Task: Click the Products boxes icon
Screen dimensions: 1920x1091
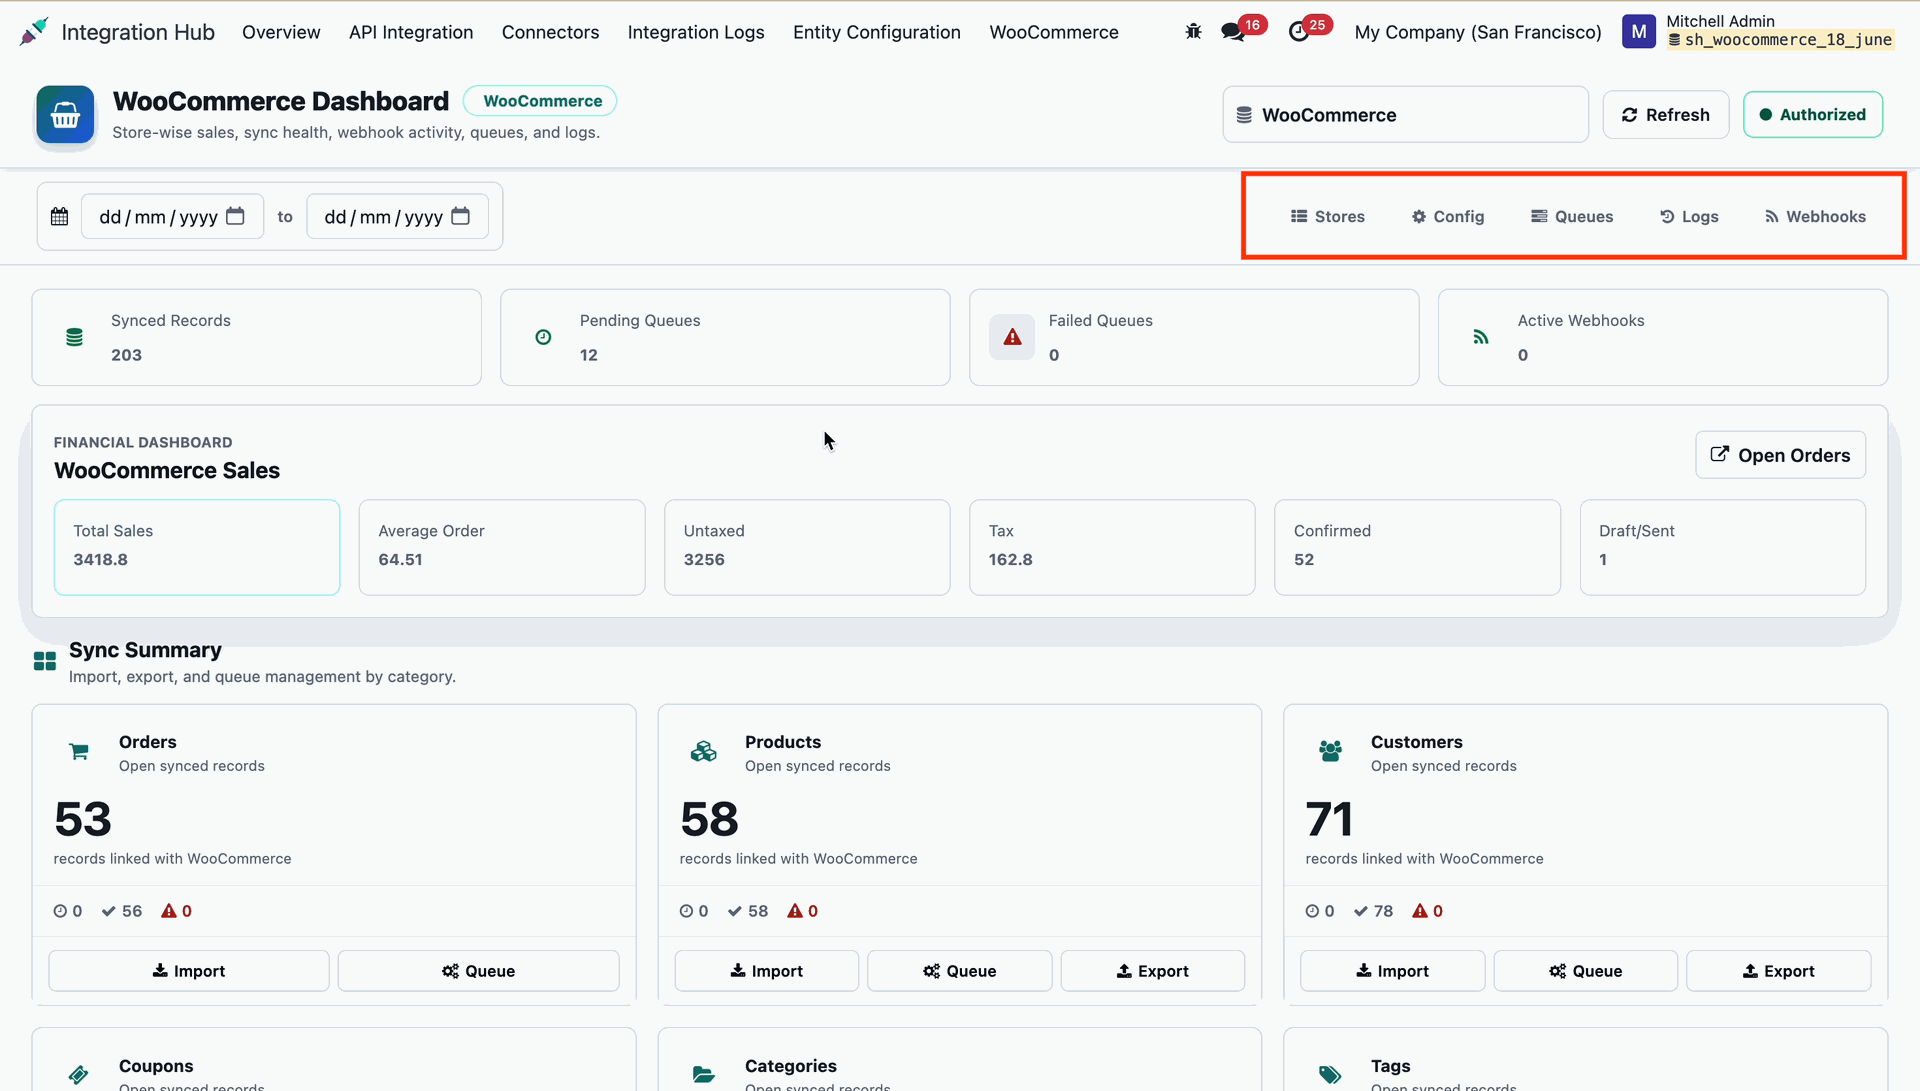Action: pos(704,752)
